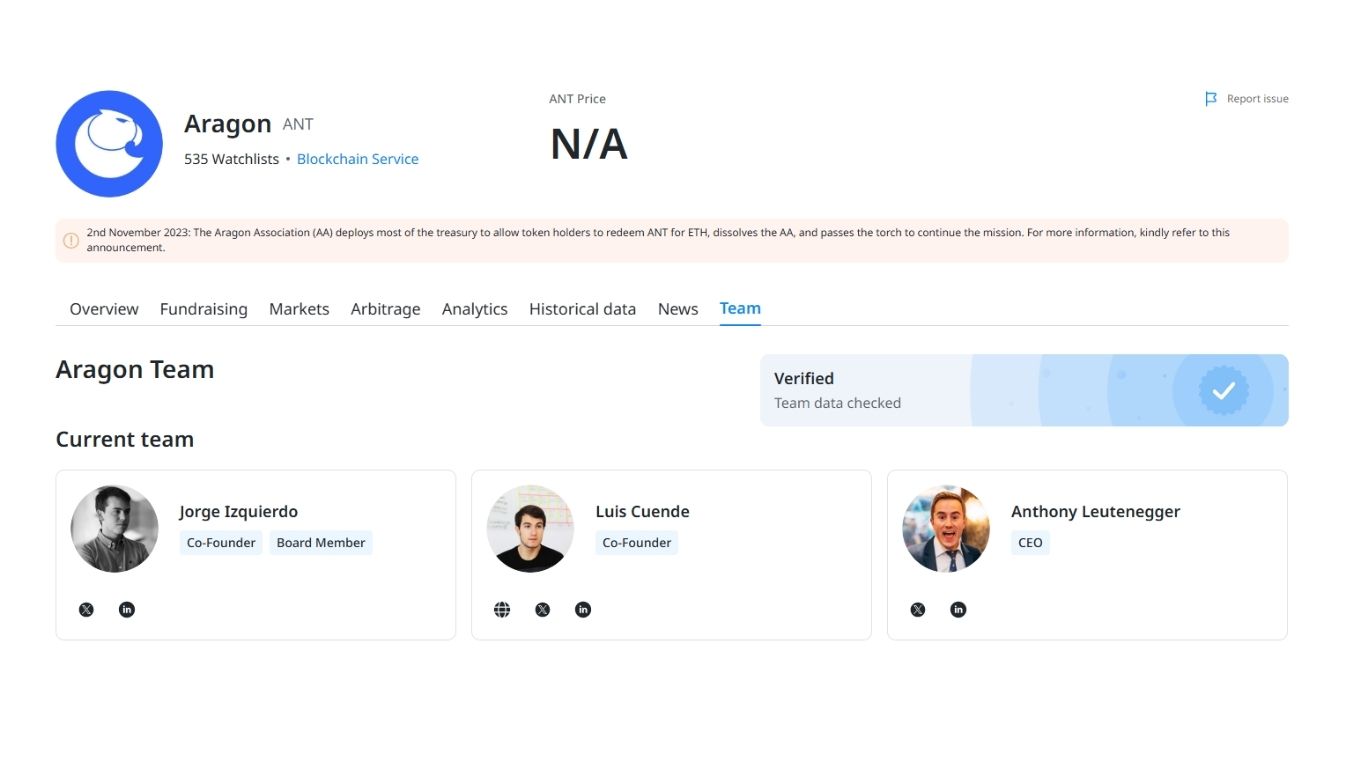Image resolution: width=1366 pixels, height=768 pixels.
Task: Open Anthony Leutenegger's LinkedIn icon
Action: click(958, 609)
